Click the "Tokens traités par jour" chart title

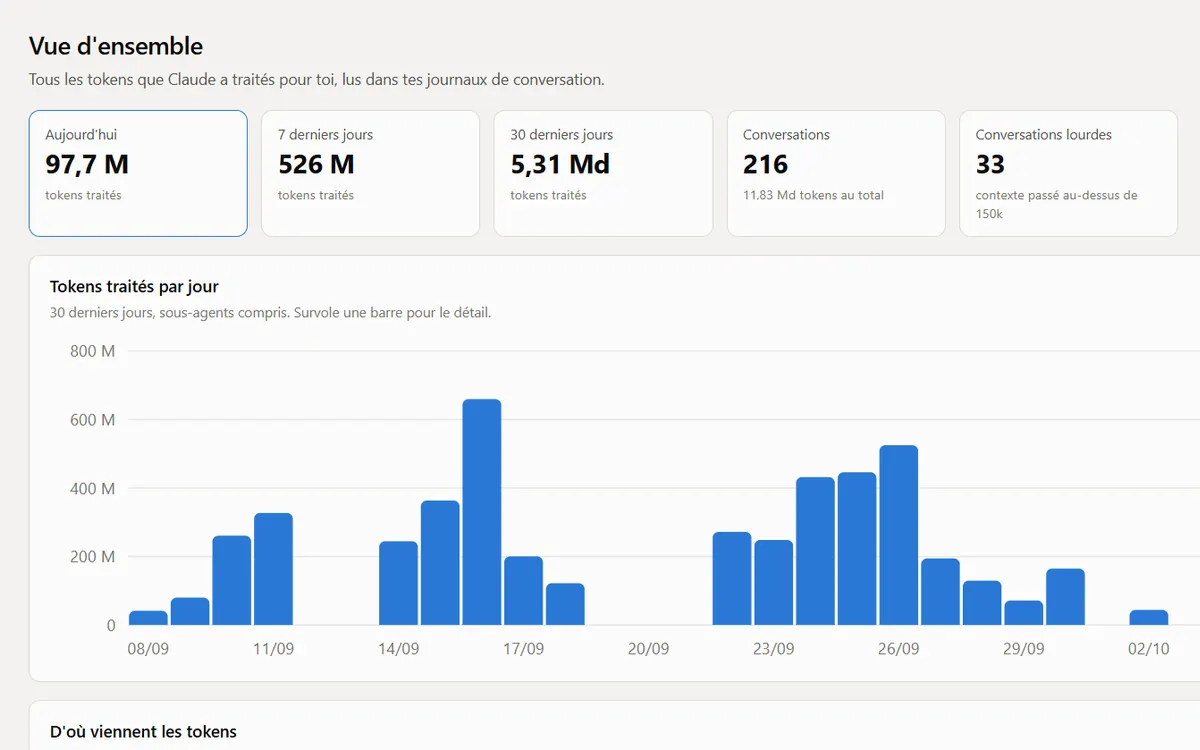click(134, 287)
